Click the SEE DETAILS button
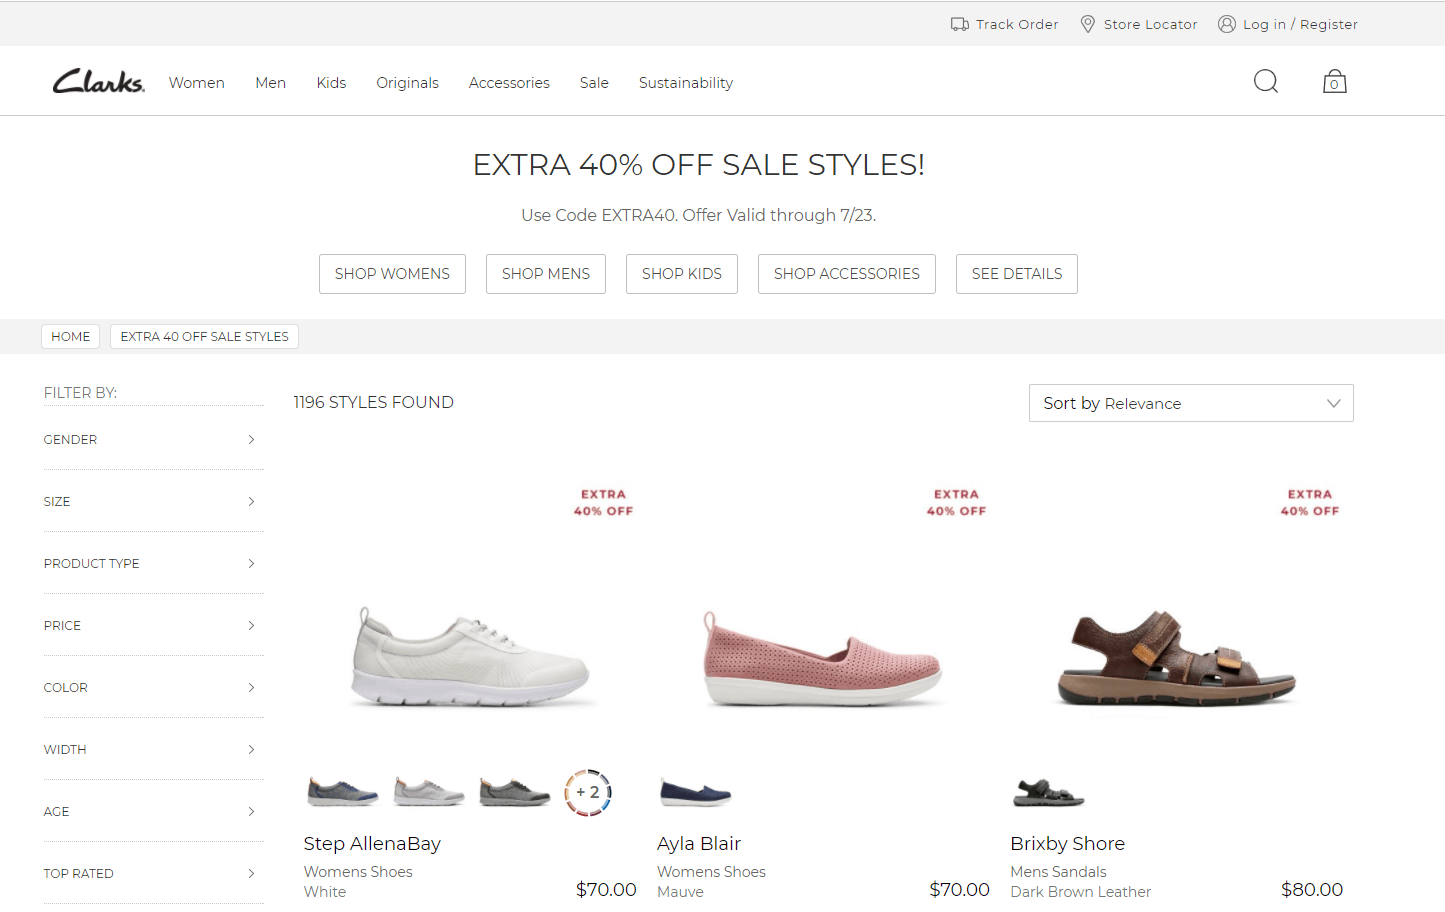Screen dimensions: 1445x912 pos(1017,274)
